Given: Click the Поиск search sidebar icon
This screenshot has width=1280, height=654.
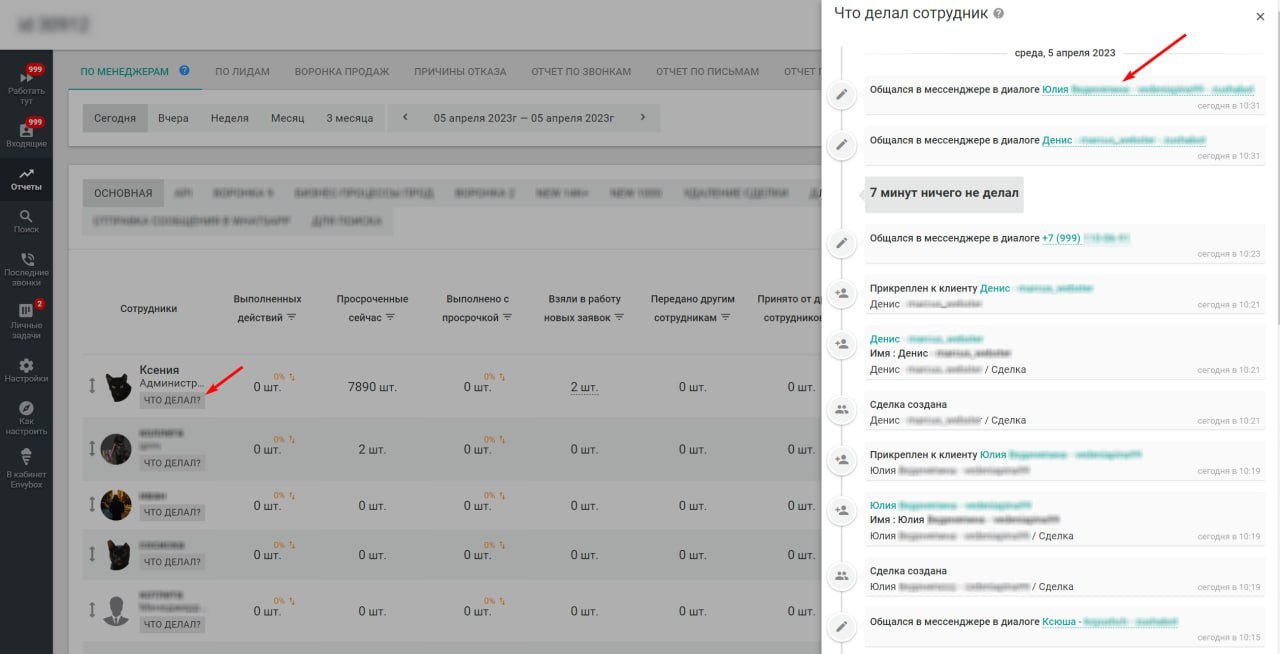Looking at the screenshot, I should [26, 221].
